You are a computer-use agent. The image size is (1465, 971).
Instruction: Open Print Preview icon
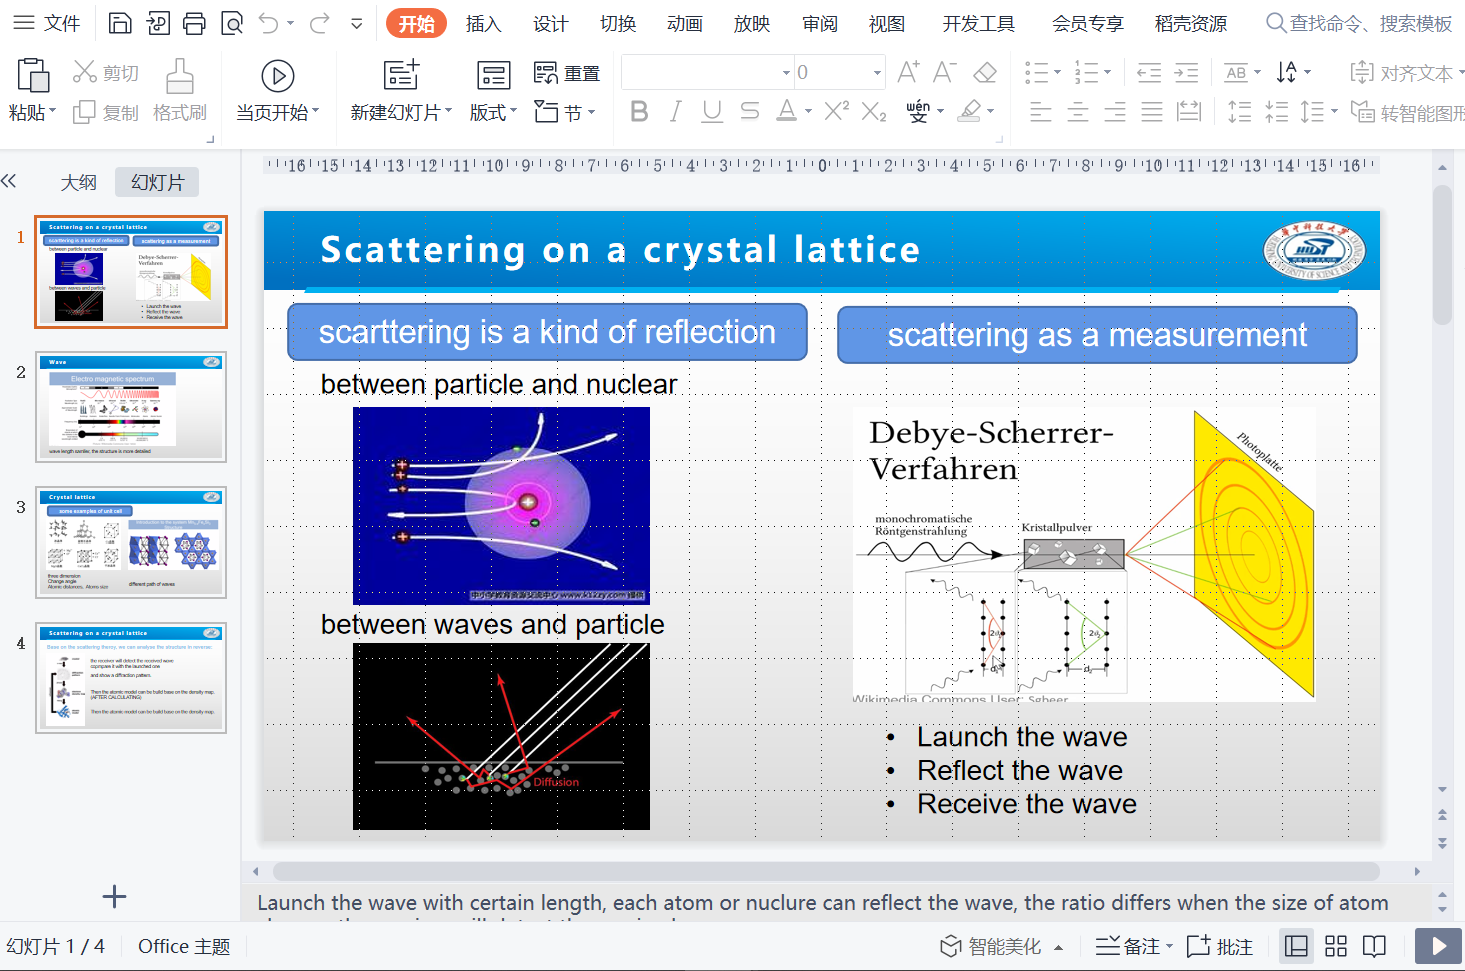[x=231, y=23]
